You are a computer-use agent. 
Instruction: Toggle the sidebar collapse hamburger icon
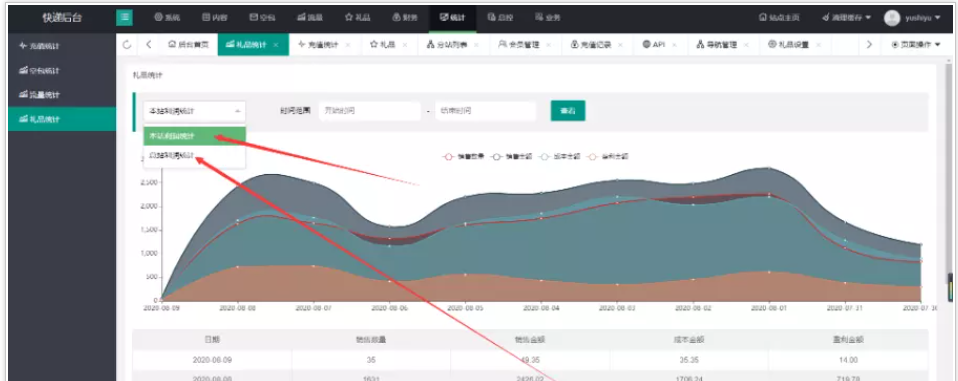pos(125,17)
